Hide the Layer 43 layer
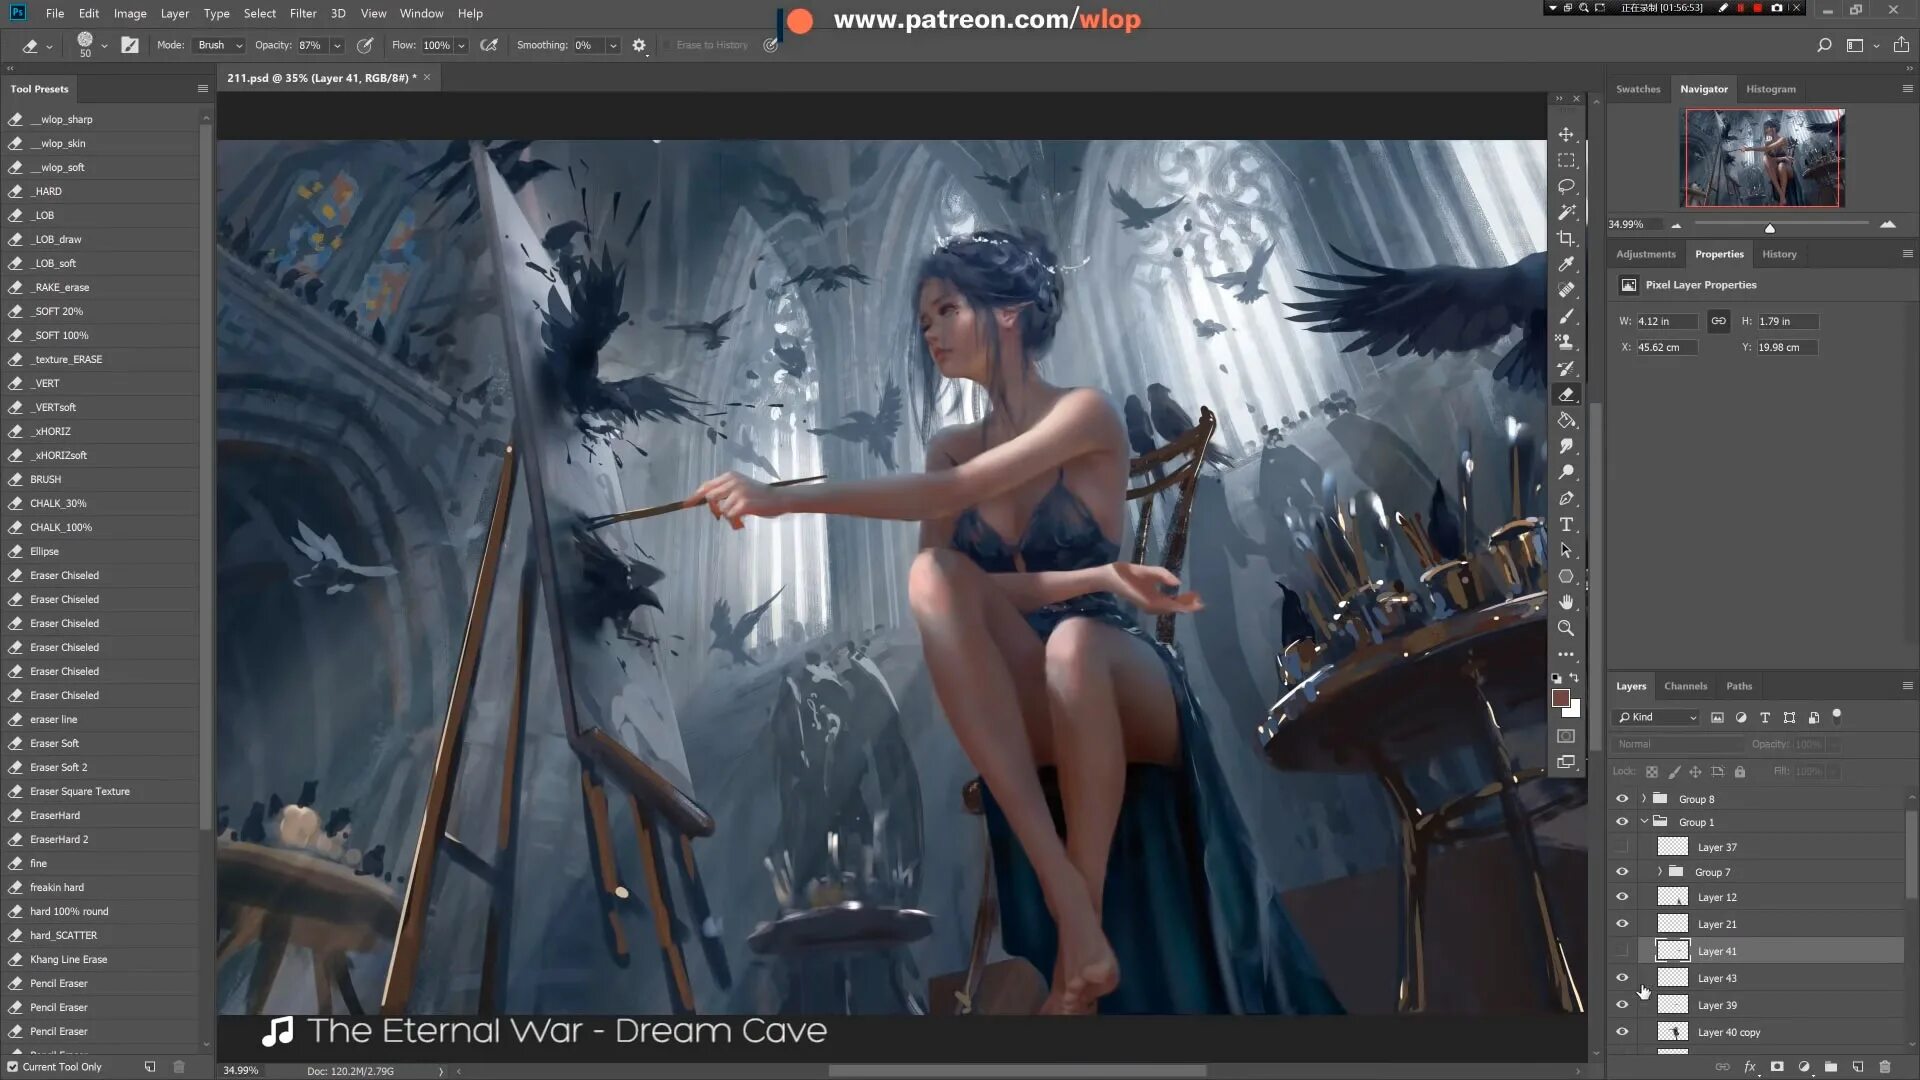Image resolution: width=1920 pixels, height=1080 pixels. [x=1622, y=978]
